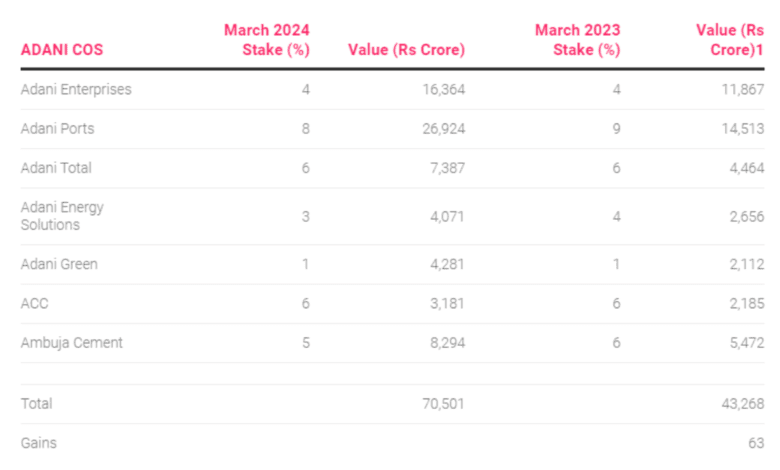The image size is (780, 470).
Task: Select the Adani Enterprises row label
Action: pyautogui.click(x=76, y=90)
